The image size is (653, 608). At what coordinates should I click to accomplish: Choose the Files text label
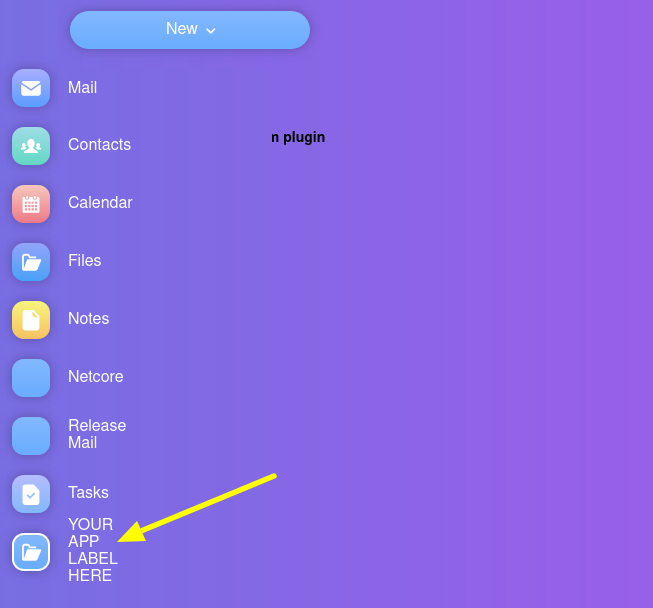click(x=85, y=260)
